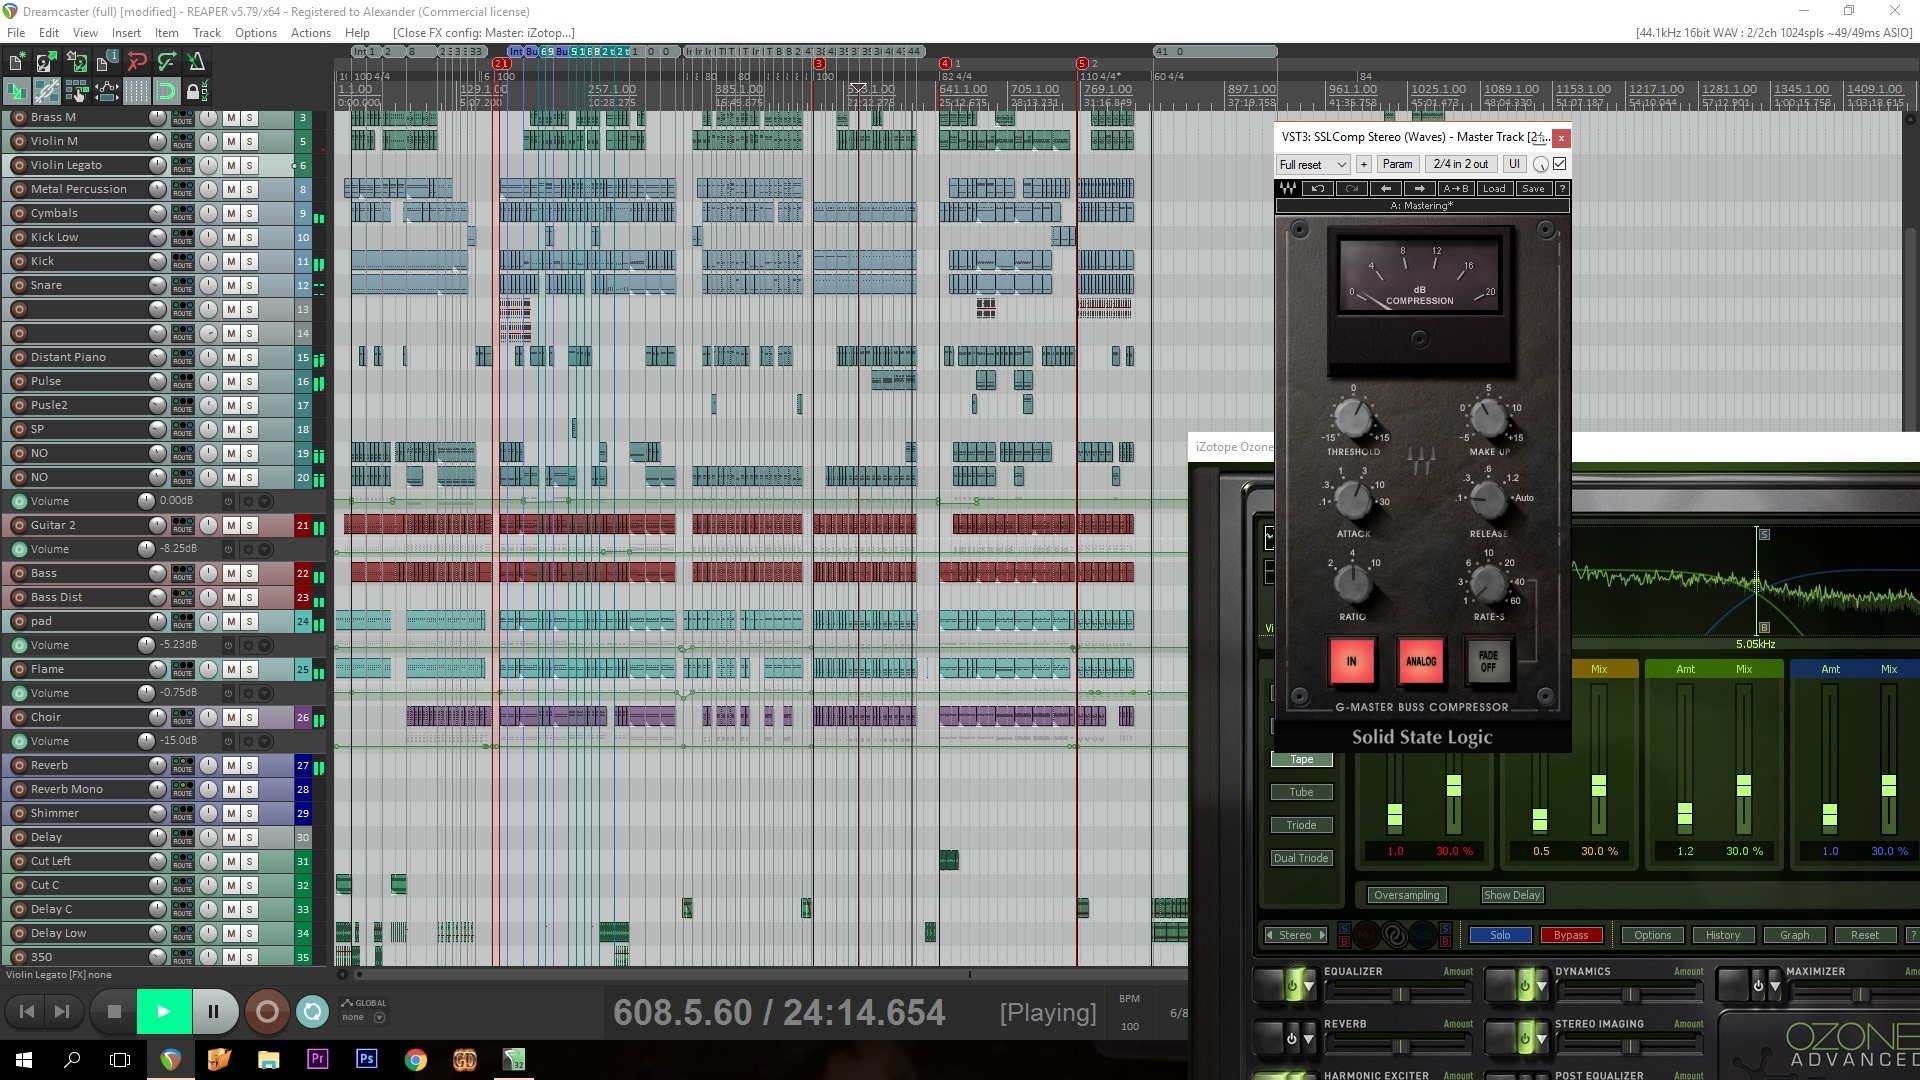Click the Waves undo arrow icon
This screenshot has height=1080, width=1920.
[1318, 189]
